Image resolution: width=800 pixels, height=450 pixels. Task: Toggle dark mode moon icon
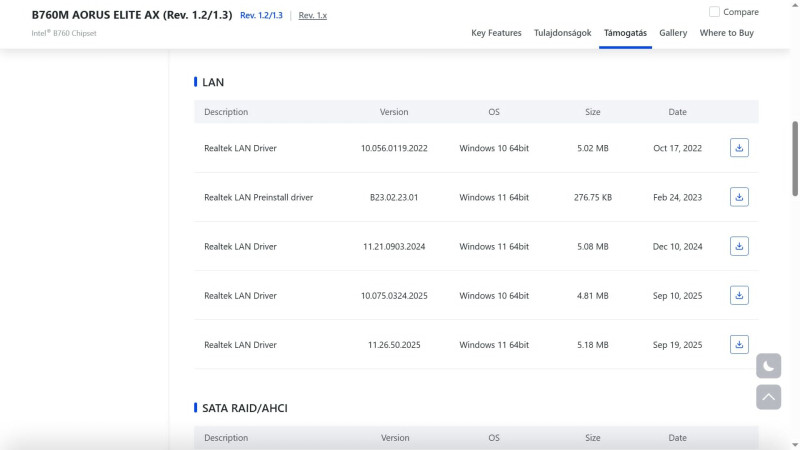click(x=768, y=366)
